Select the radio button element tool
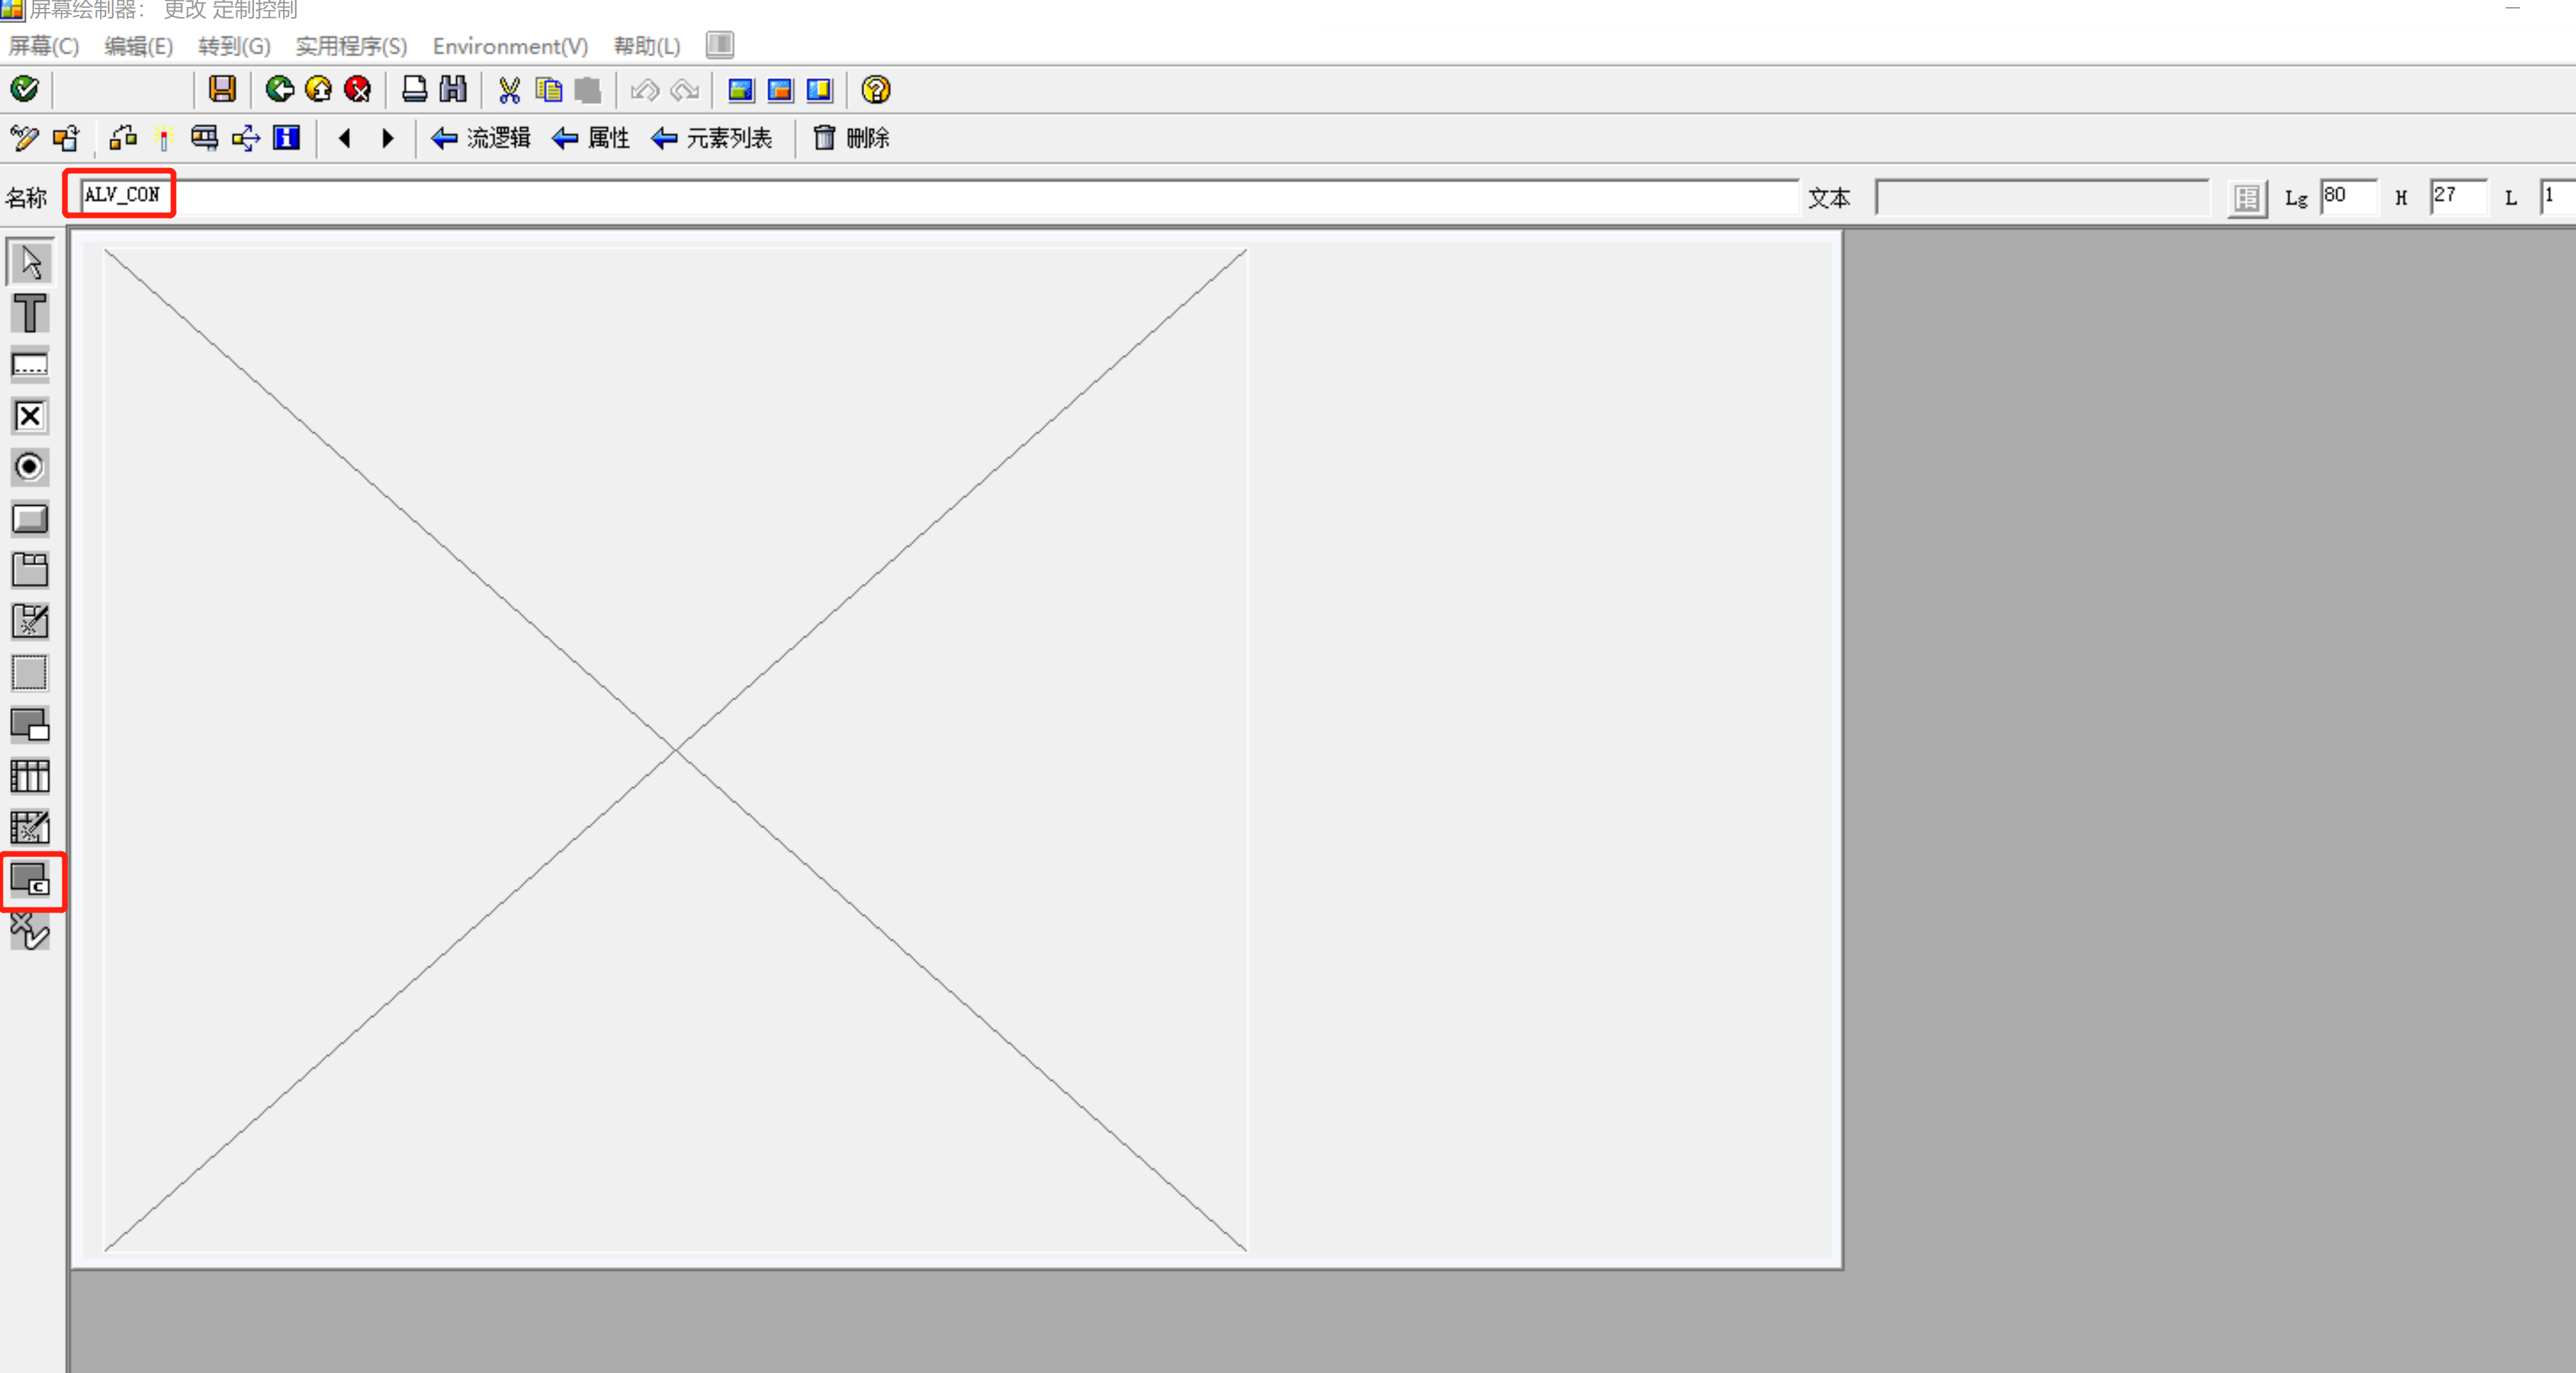This screenshot has width=2576, height=1373. point(30,467)
